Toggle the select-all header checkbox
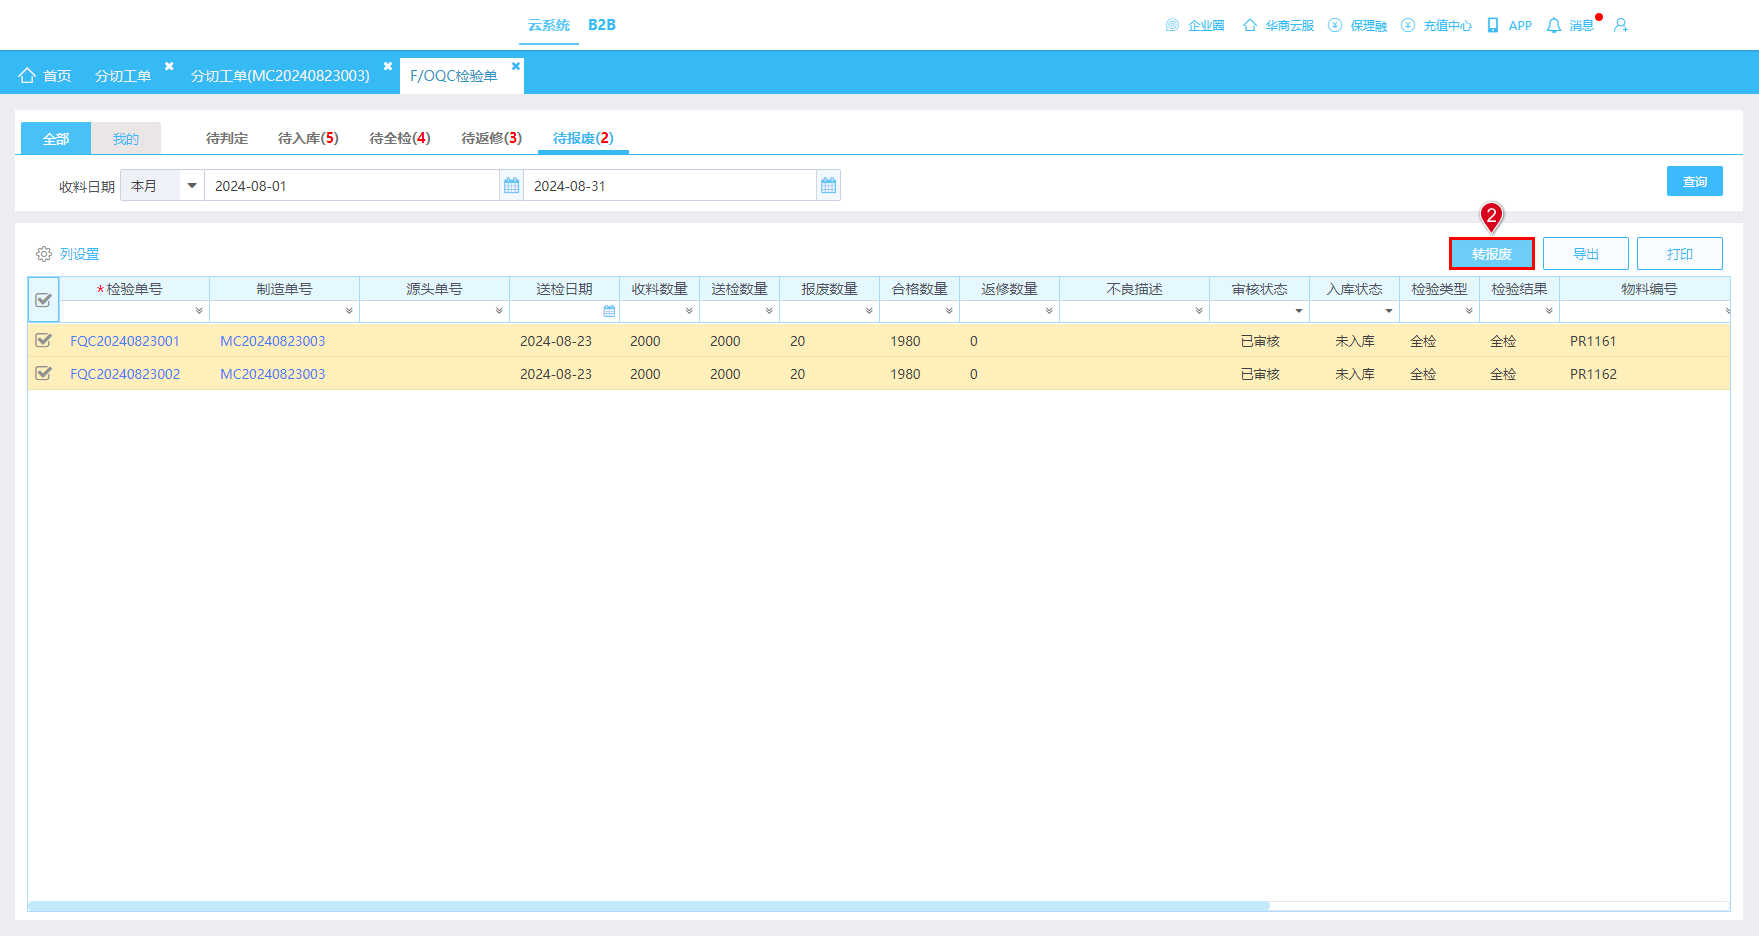 43,299
